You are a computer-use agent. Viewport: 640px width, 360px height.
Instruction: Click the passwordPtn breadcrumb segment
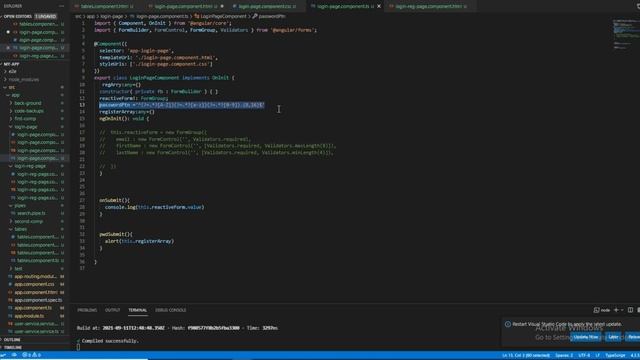(272, 16)
